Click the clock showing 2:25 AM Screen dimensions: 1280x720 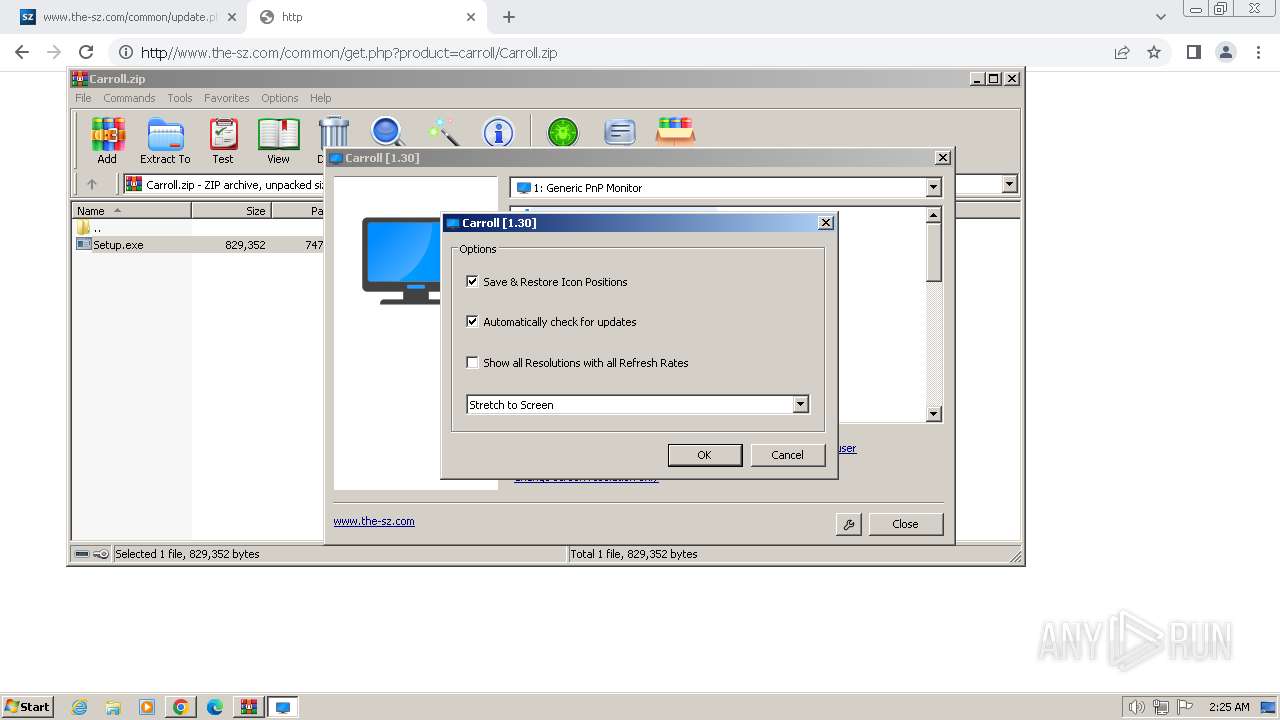point(1229,707)
